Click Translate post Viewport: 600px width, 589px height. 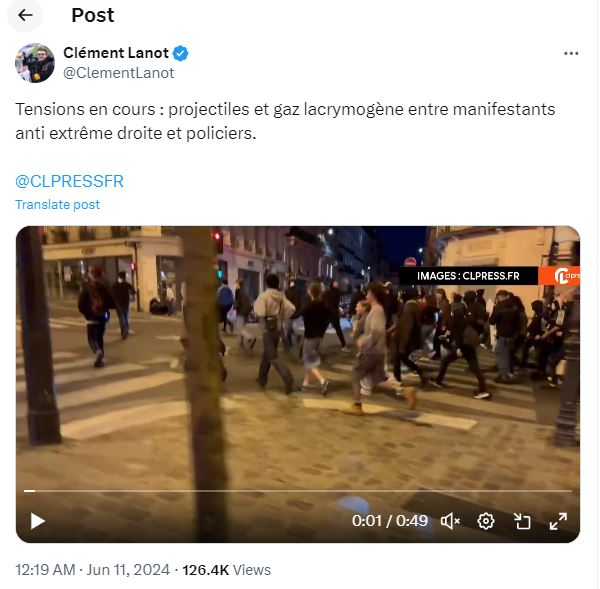click(57, 205)
